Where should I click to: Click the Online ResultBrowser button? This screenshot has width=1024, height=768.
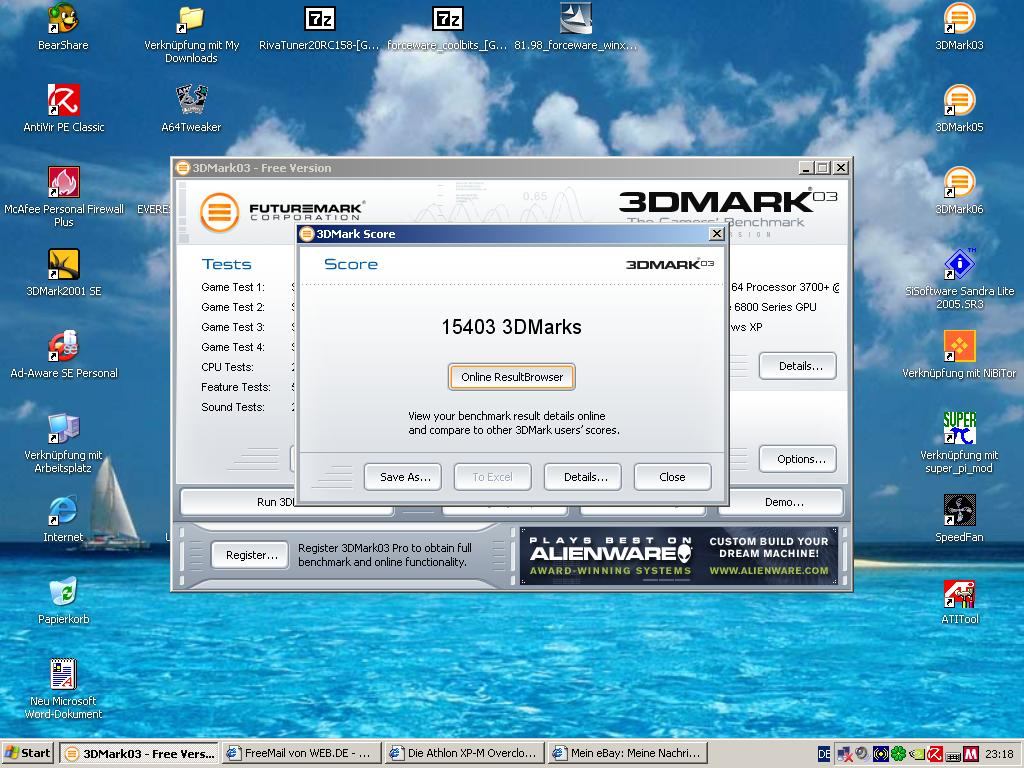[511, 377]
